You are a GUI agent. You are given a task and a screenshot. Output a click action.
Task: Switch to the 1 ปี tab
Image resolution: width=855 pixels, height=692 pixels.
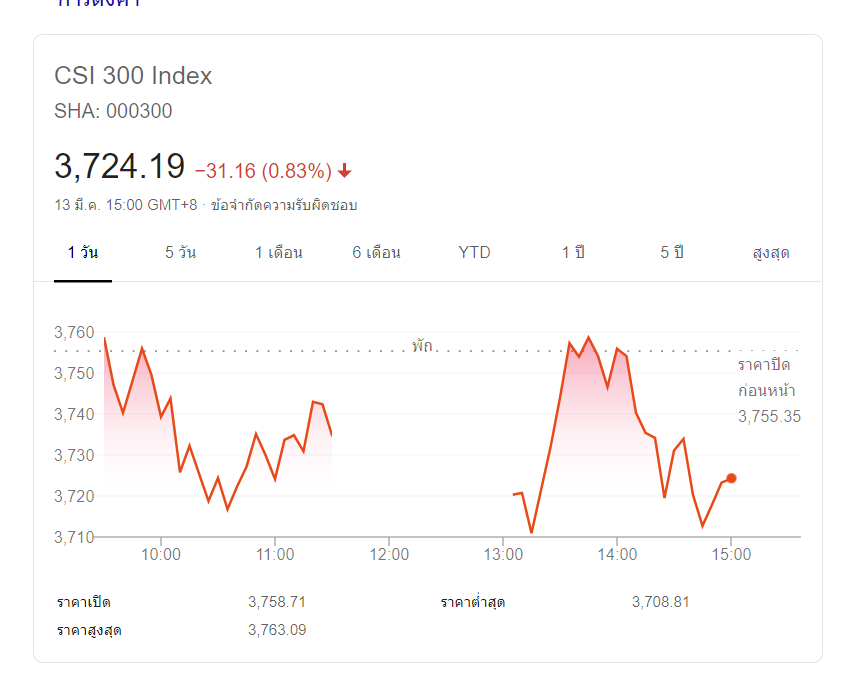click(x=573, y=252)
